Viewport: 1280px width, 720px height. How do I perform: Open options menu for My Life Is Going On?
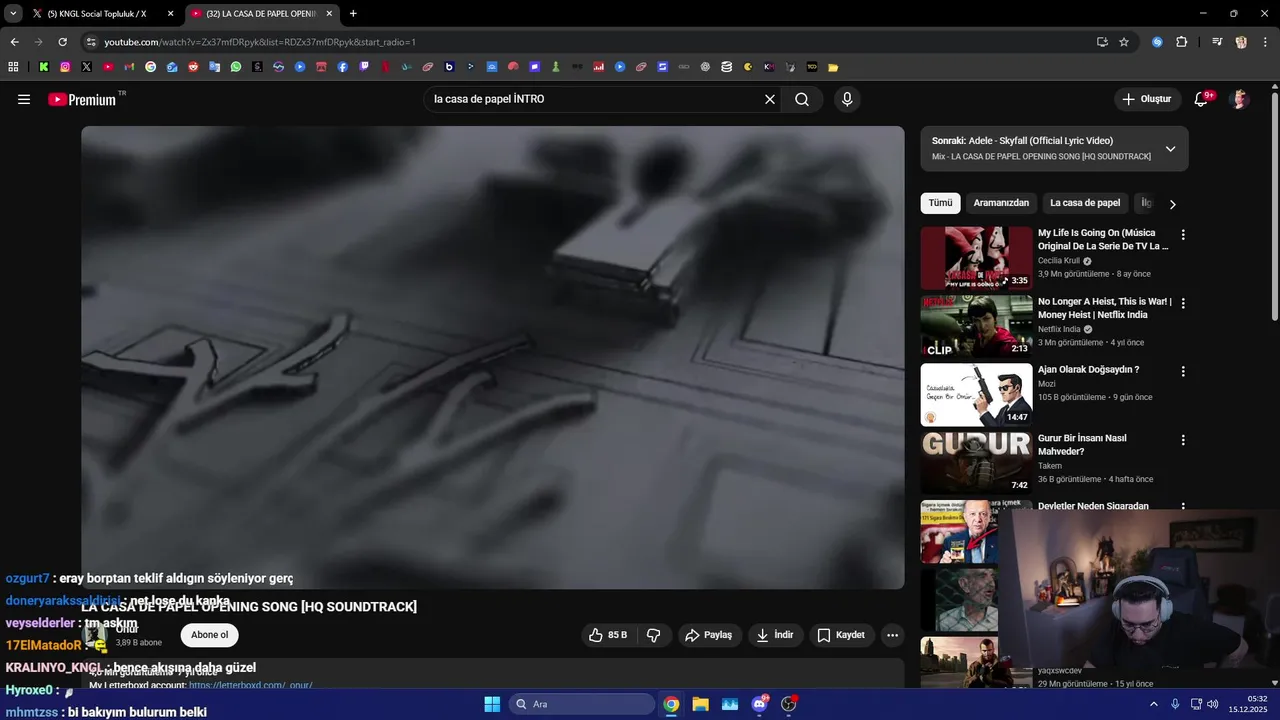coord(1183,235)
